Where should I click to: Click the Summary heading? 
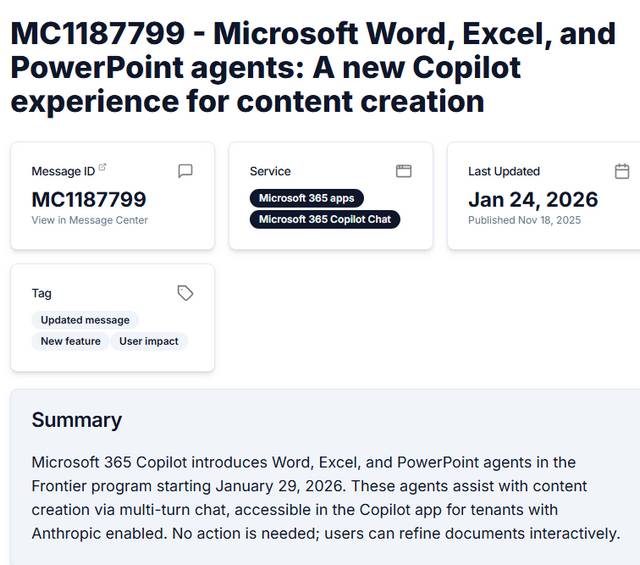tap(77, 420)
